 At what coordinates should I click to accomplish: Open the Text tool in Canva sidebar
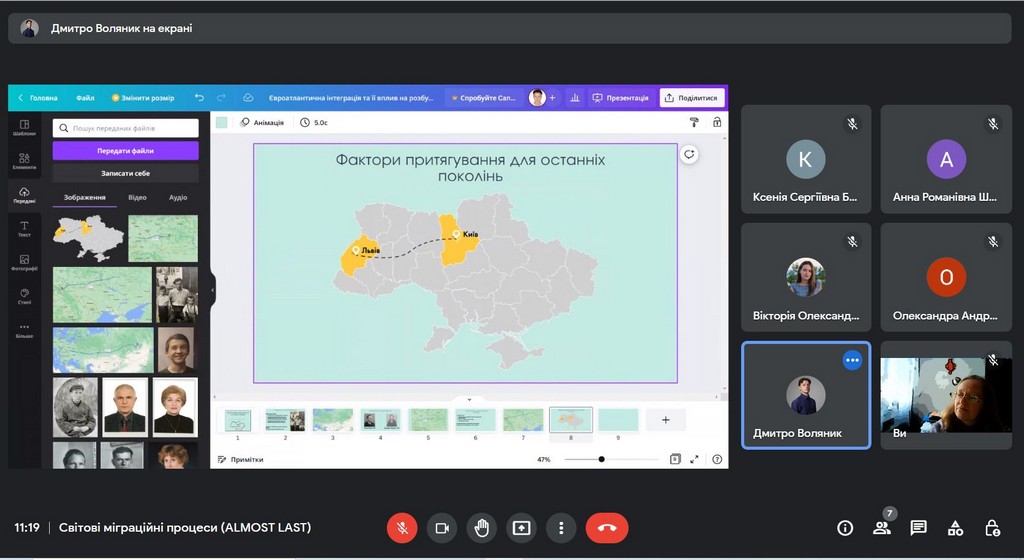coord(24,228)
